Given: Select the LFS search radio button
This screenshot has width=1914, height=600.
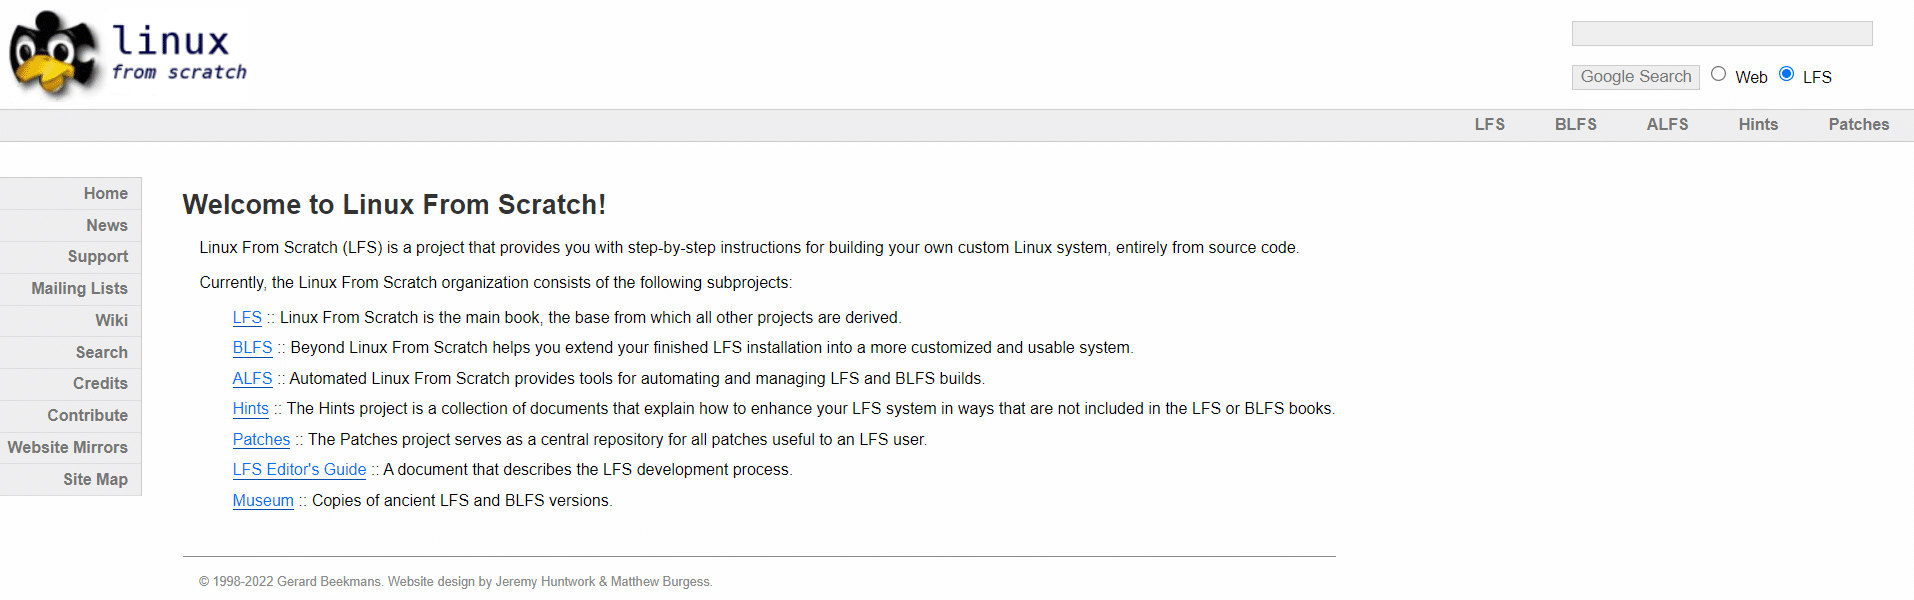Looking at the screenshot, I should pyautogui.click(x=1786, y=74).
